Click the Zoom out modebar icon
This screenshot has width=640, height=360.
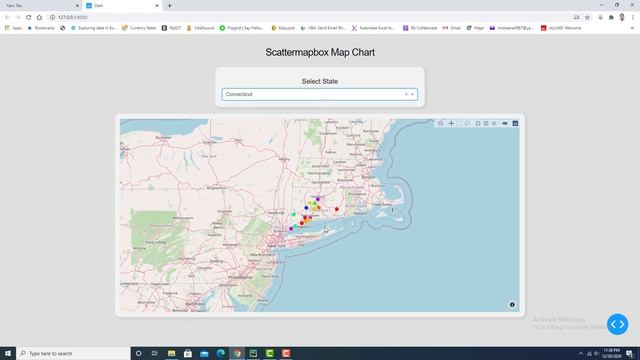tap(486, 123)
